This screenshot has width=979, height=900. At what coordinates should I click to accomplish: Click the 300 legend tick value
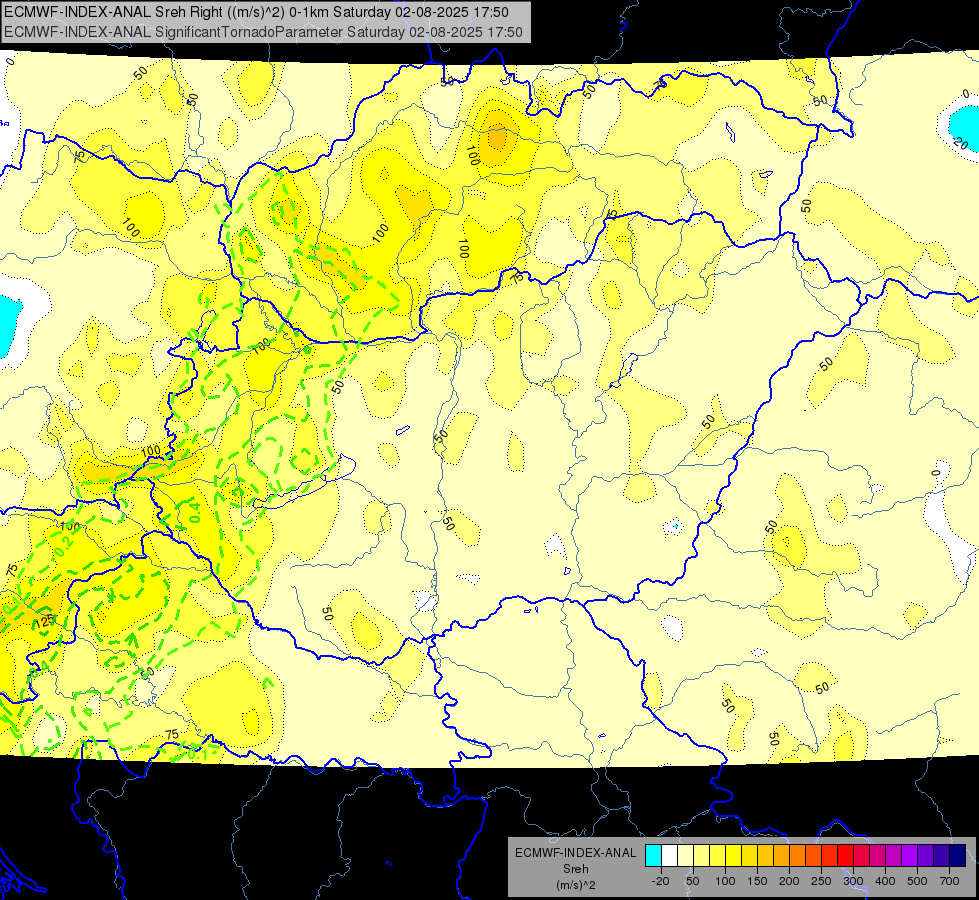(853, 881)
